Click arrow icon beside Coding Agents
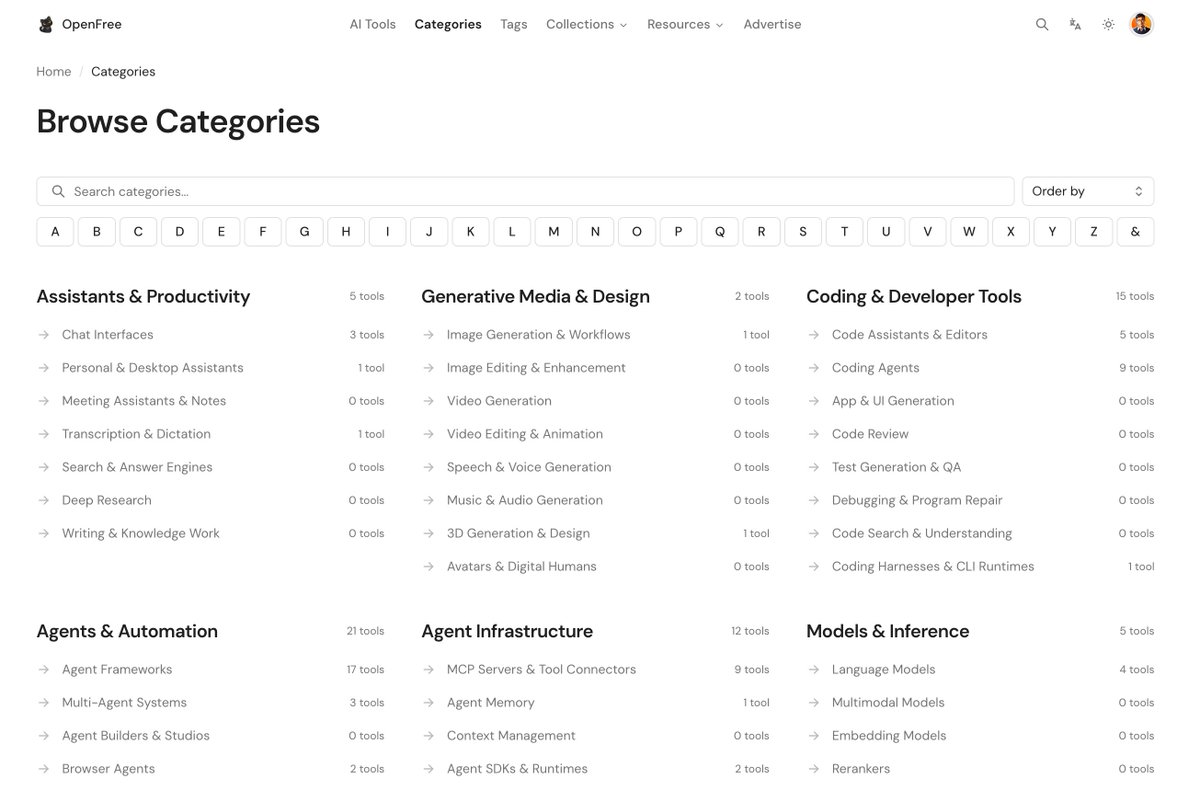The height and width of the screenshot is (790, 1200). [x=814, y=368]
